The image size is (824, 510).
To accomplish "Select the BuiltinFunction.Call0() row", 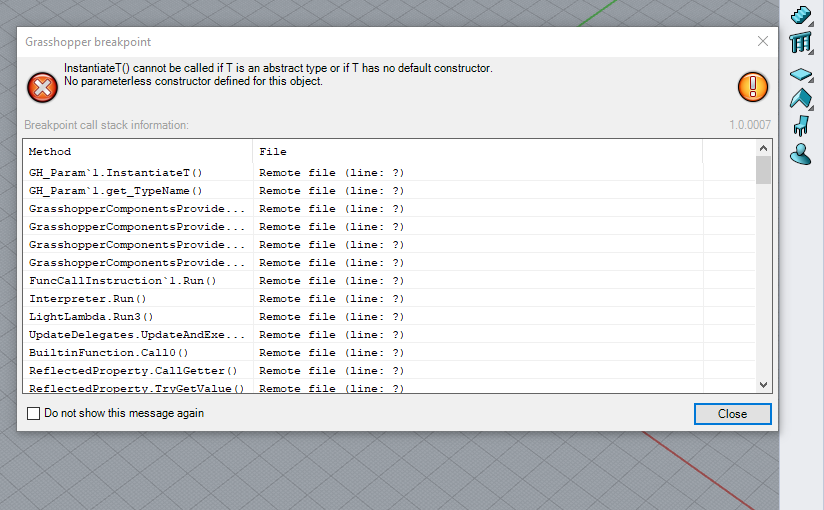I will click(389, 352).
